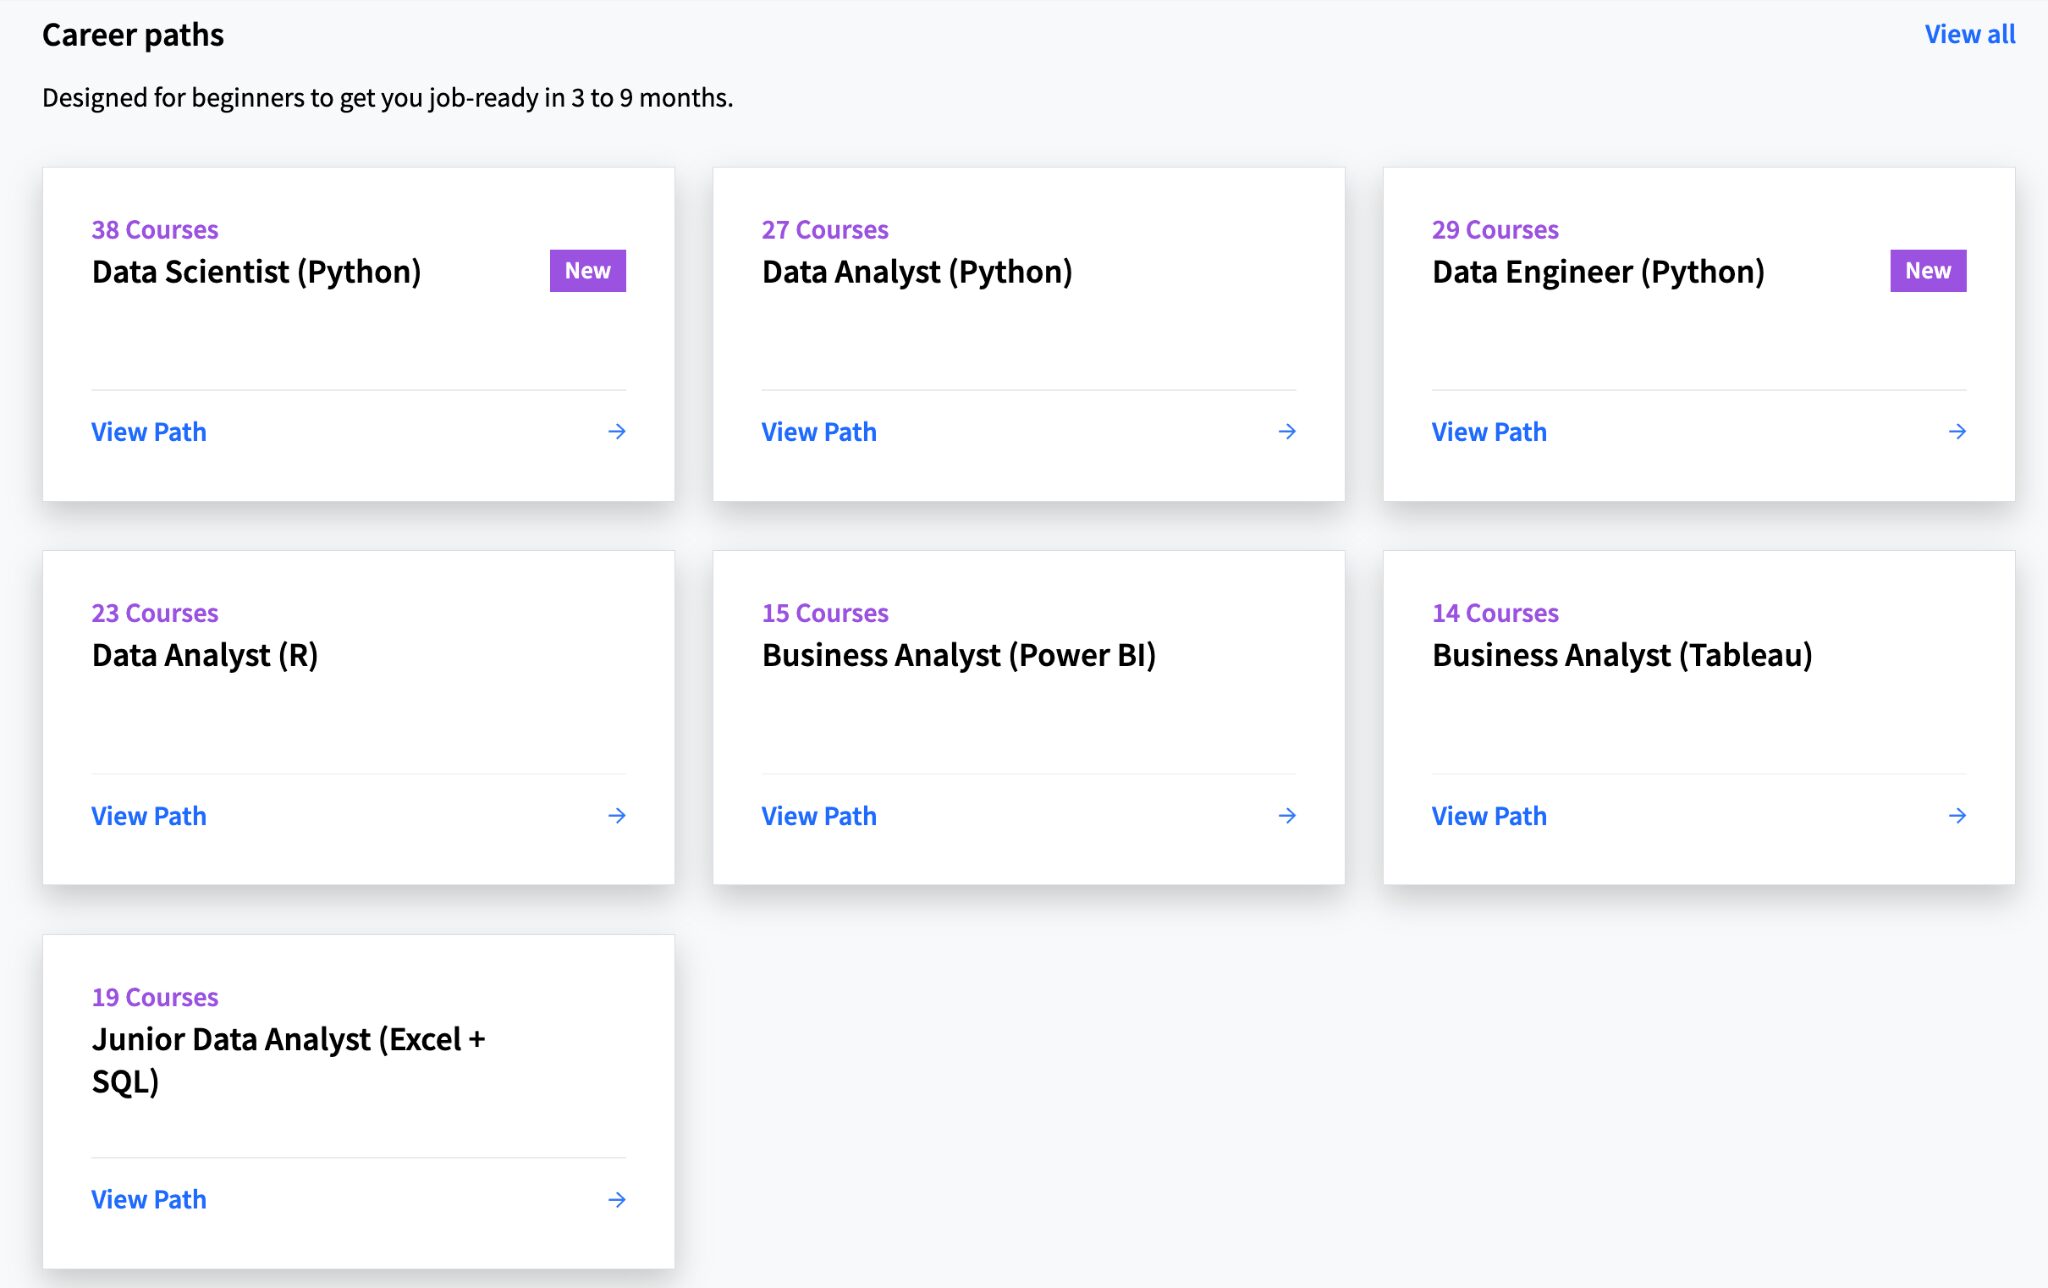The image size is (2048, 1288).
Task: Select the Data Analyst (R) card title
Action: pyautogui.click(x=204, y=655)
